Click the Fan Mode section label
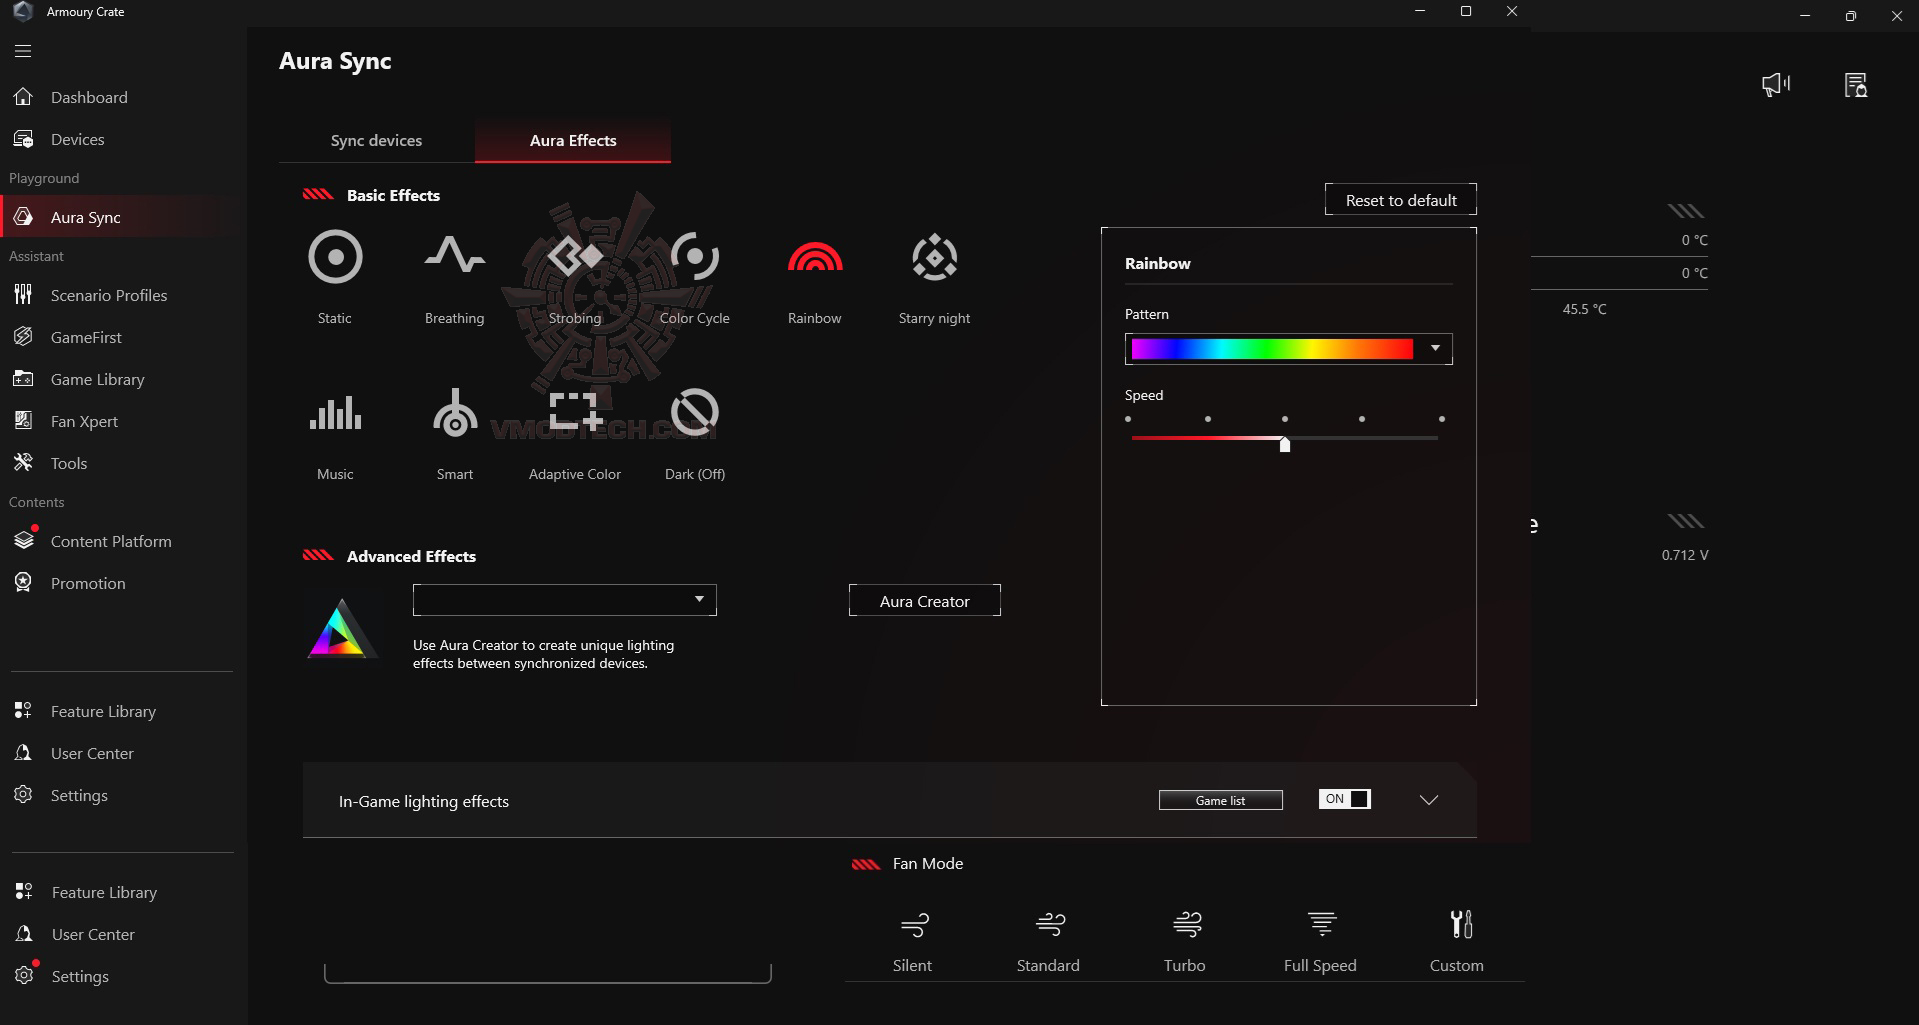The width and height of the screenshot is (1919, 1025). point(928,863)
